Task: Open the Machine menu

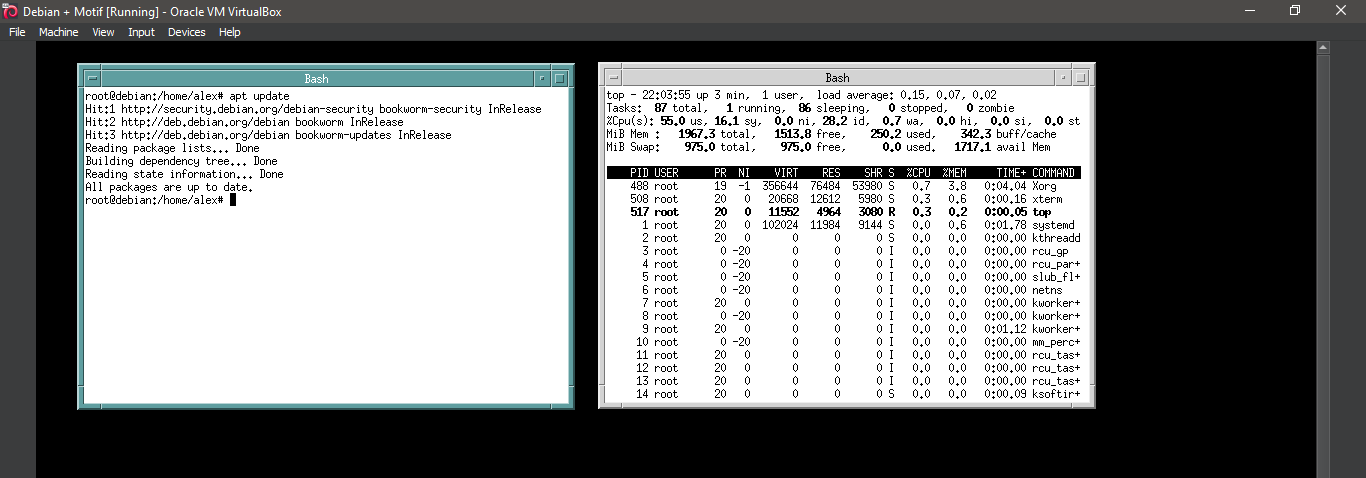Action: [58, 32]
